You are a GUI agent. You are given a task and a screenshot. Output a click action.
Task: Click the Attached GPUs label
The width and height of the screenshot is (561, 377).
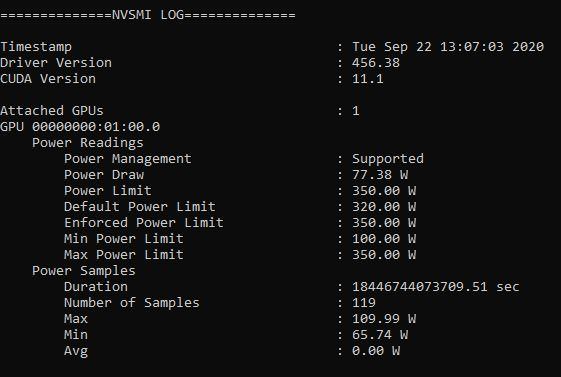[52, 111]
